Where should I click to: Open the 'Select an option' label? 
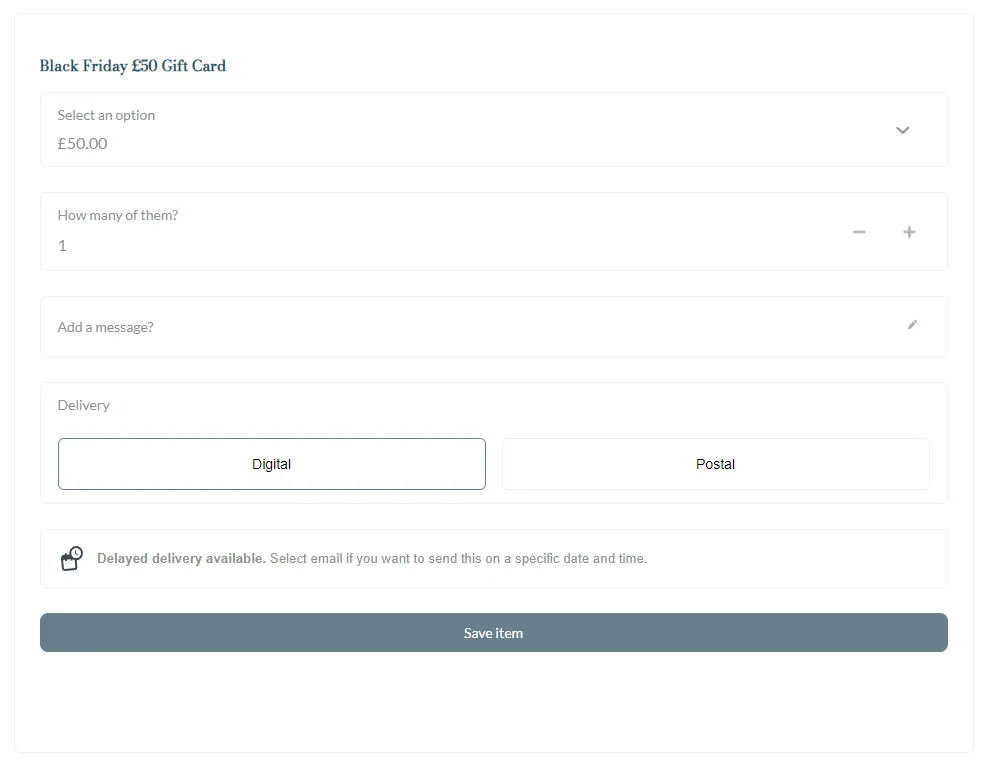click(106, 115)
